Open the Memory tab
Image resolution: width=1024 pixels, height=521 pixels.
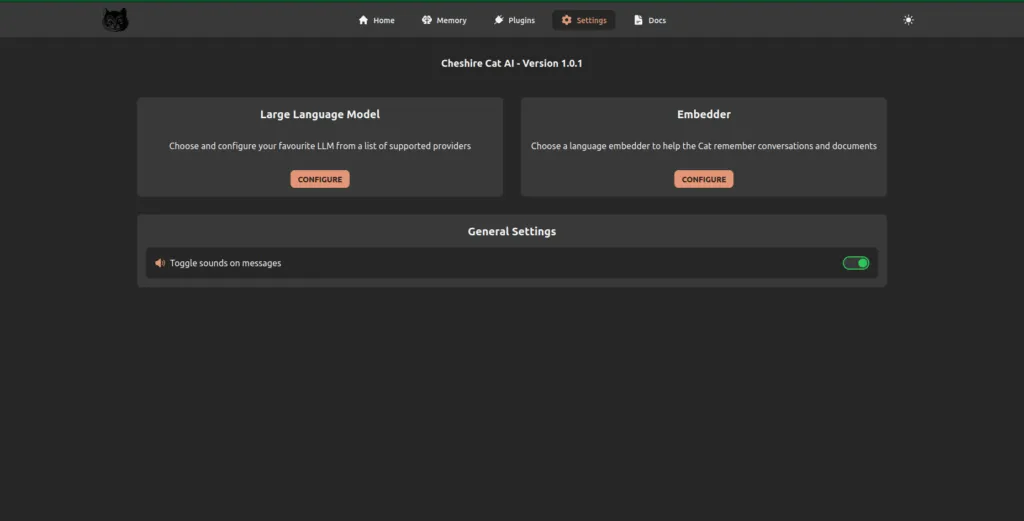(444, 20)
